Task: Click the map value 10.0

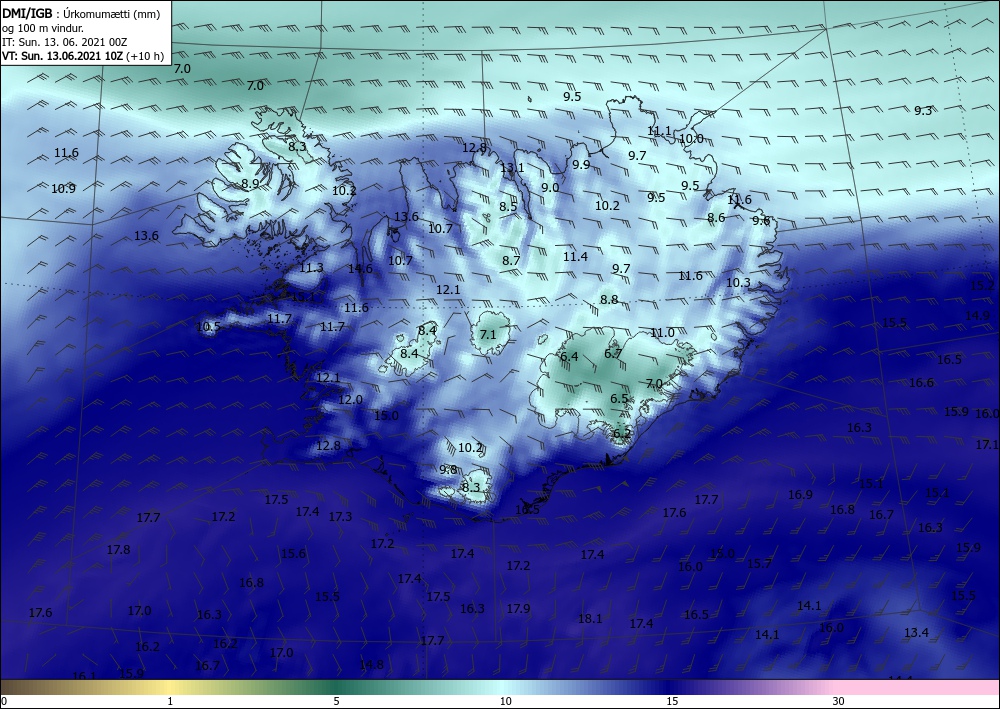Action: [x=691, y=138]
